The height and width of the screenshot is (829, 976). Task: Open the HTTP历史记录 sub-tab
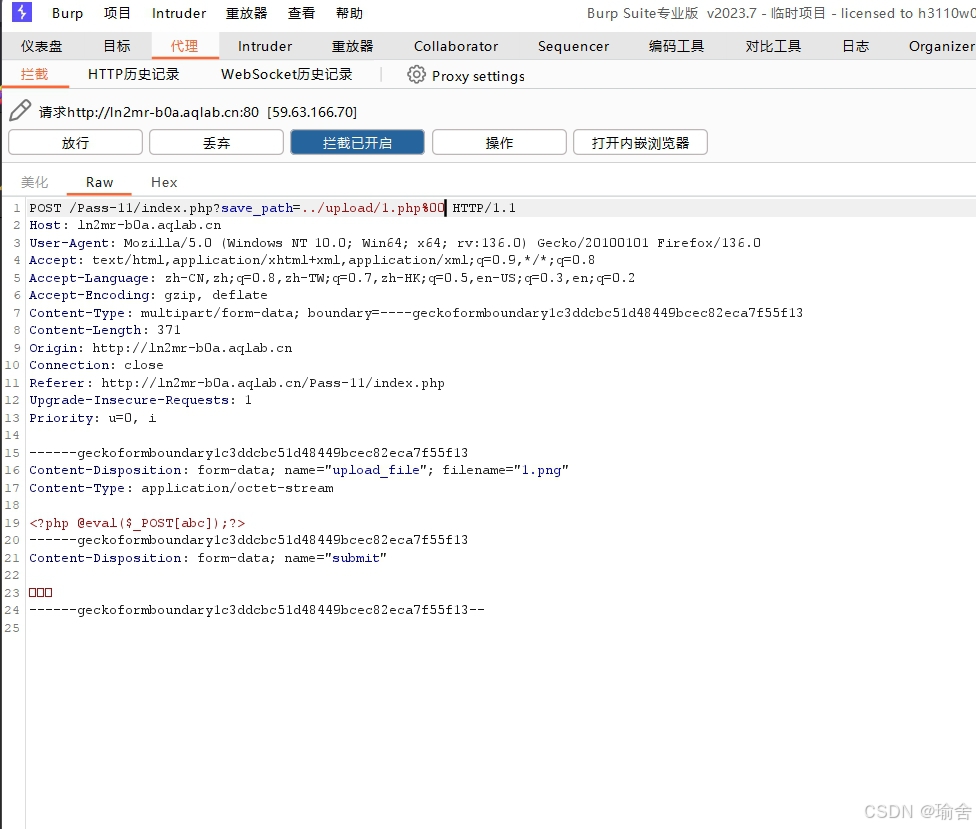[x=134, y=74]
